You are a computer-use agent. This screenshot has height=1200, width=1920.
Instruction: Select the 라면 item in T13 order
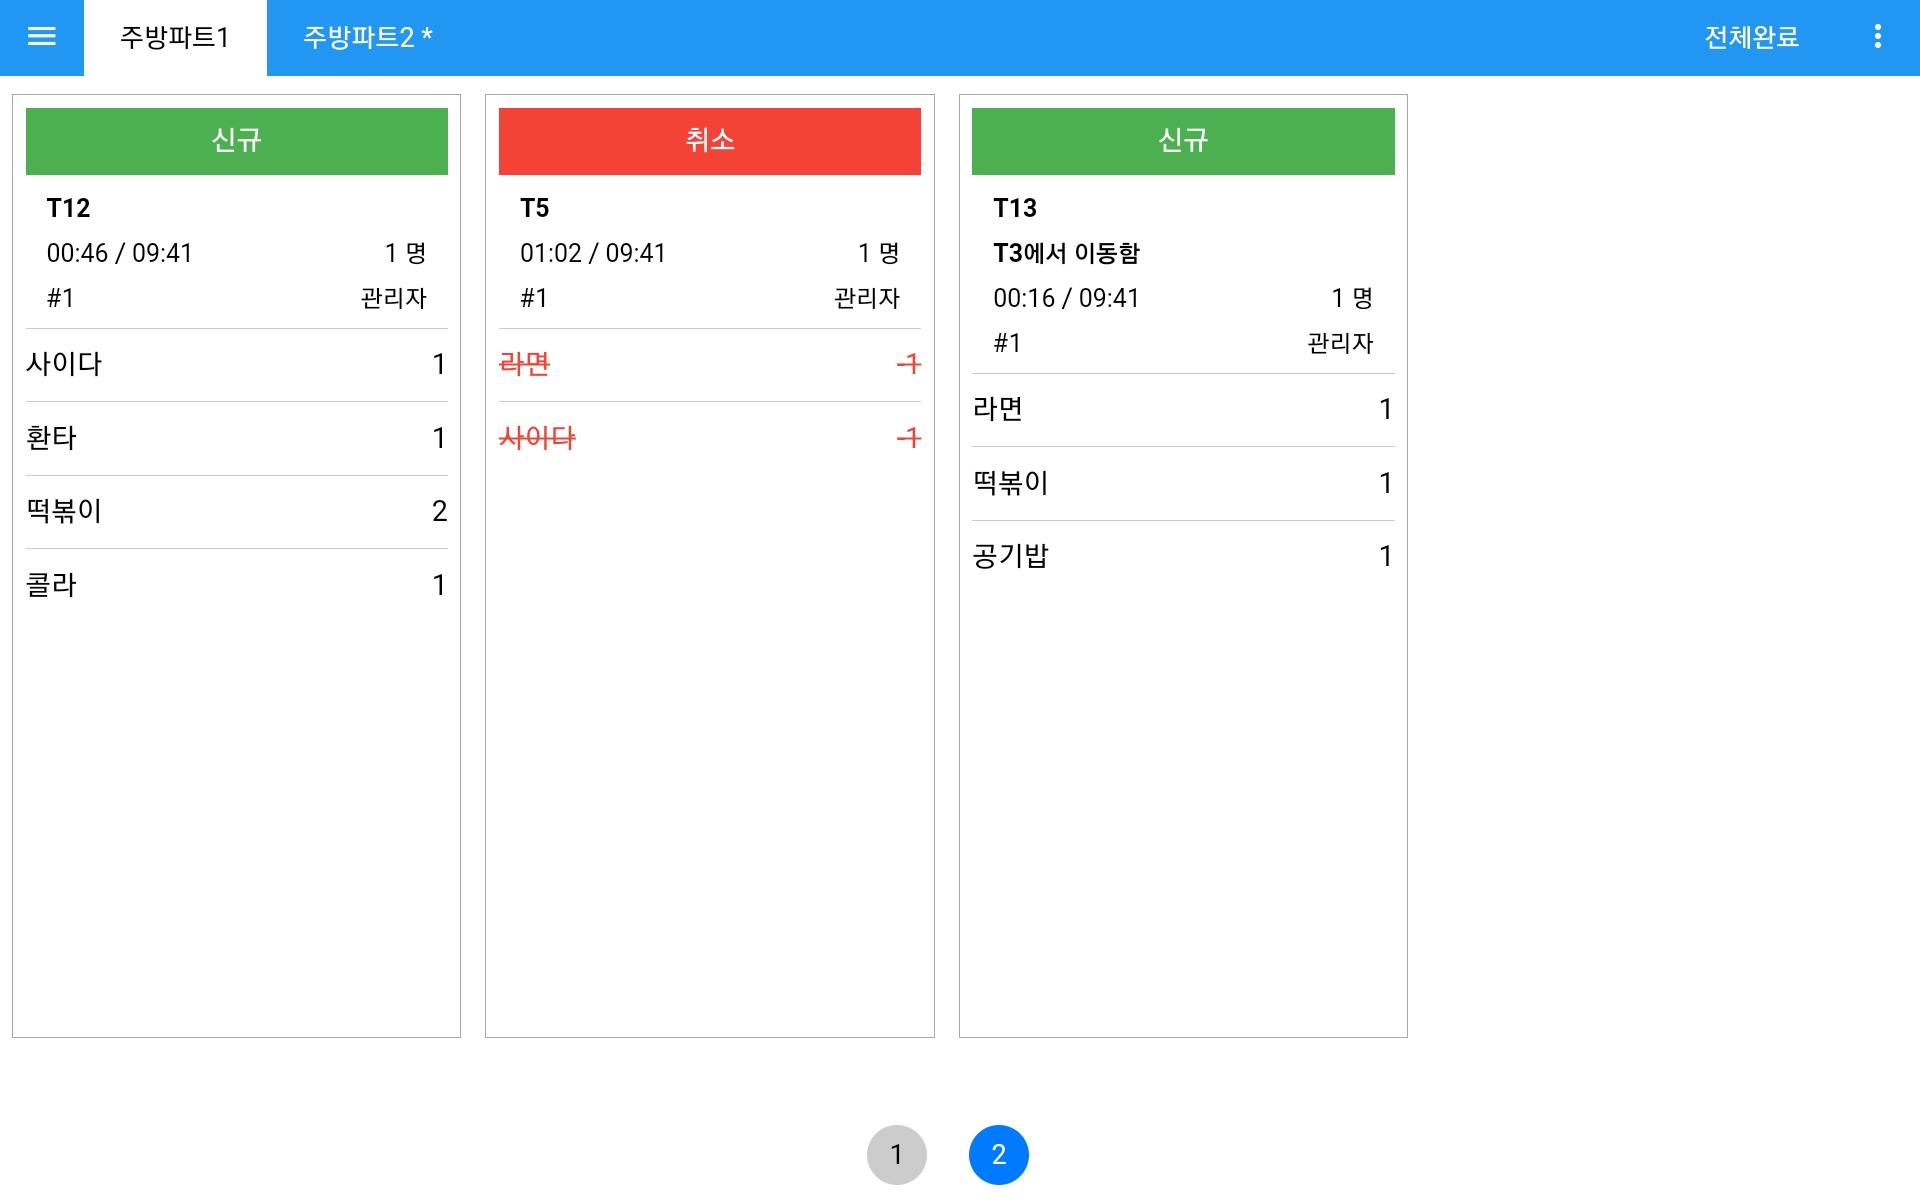click(1183, 410)
